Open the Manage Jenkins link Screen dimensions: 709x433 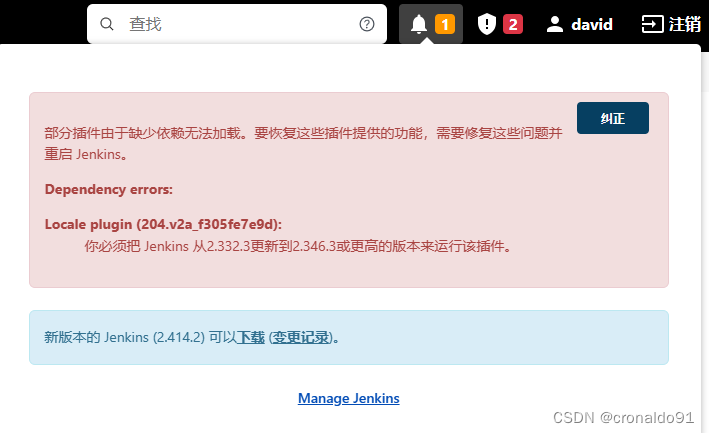pyautogui.click(x=349, y=398)
